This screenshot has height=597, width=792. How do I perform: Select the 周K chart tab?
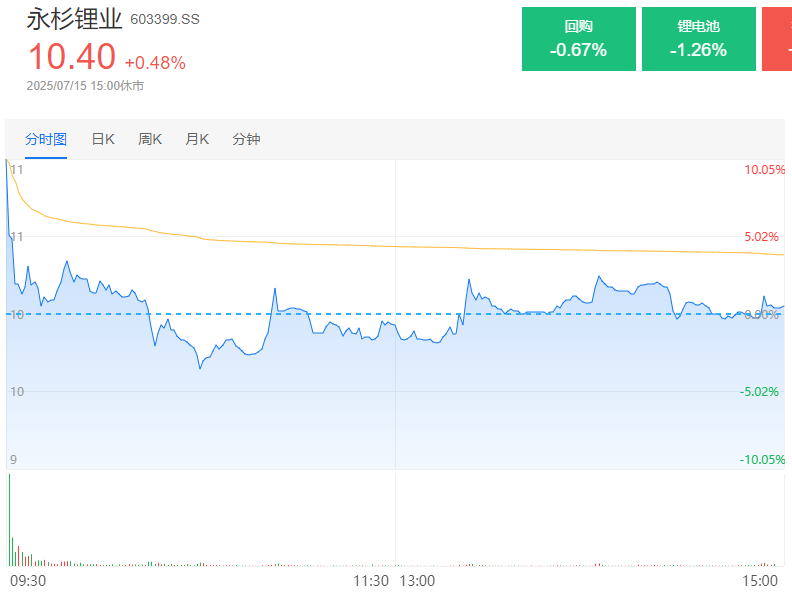150,139
